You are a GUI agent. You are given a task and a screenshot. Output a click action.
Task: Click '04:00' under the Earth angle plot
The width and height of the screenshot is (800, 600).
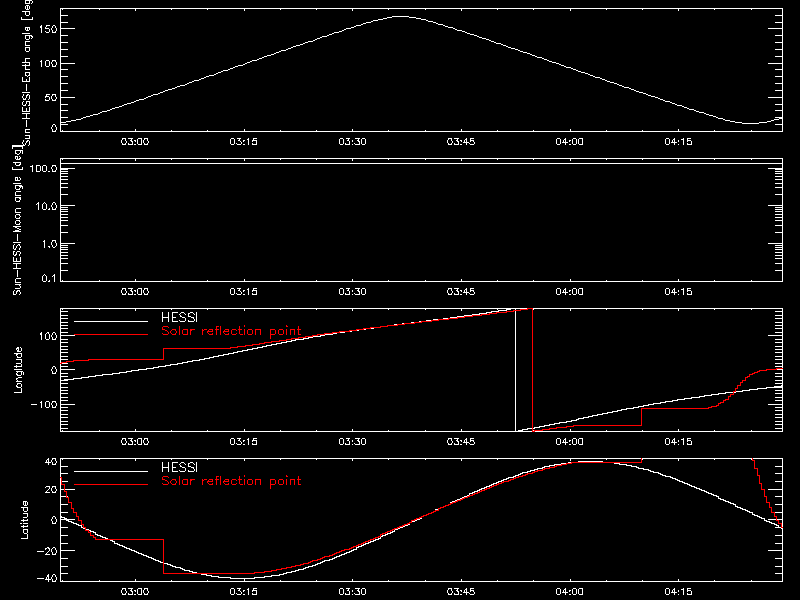click(569, 141)
